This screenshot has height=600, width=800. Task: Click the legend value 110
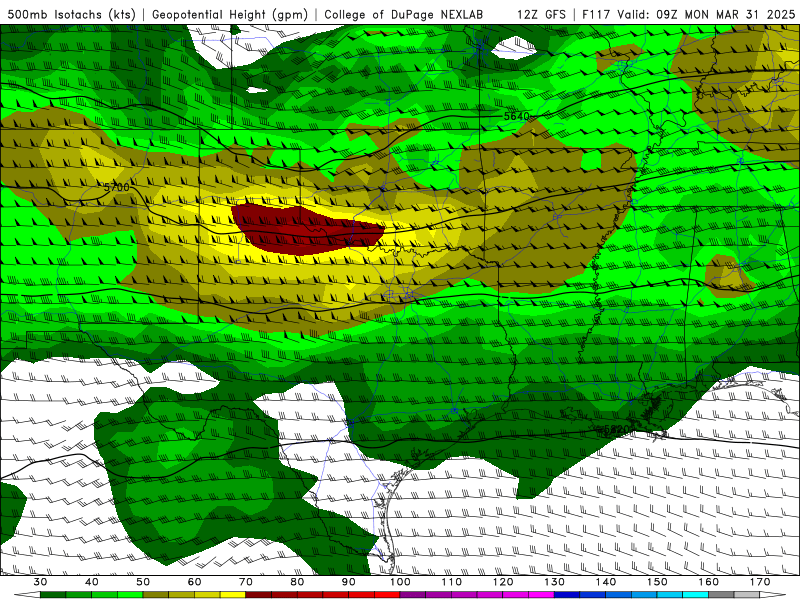pos(452,582)
